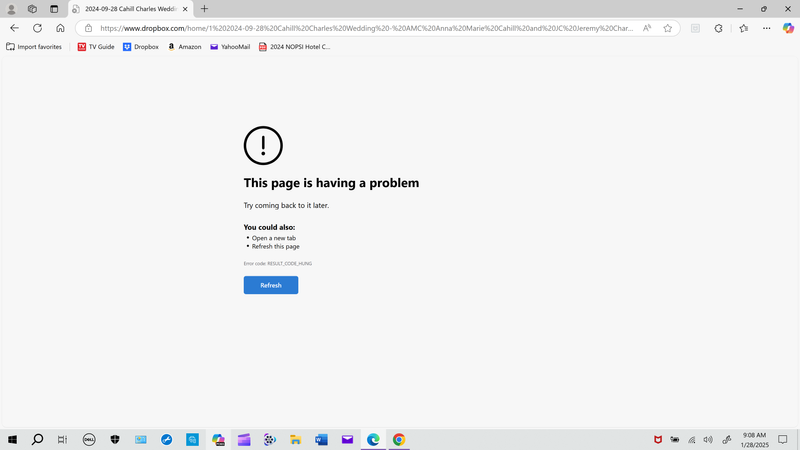Screen dimensions: 800x450
Task: Open McAfee tray icon
Action: [x=658, y=439]
